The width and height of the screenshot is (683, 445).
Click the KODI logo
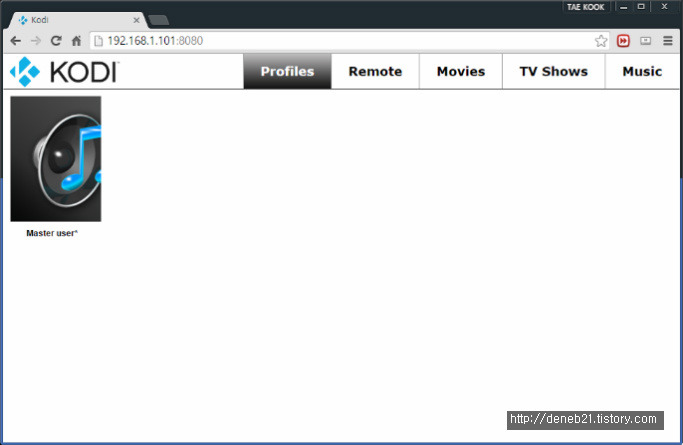click(x=64, y=72)
